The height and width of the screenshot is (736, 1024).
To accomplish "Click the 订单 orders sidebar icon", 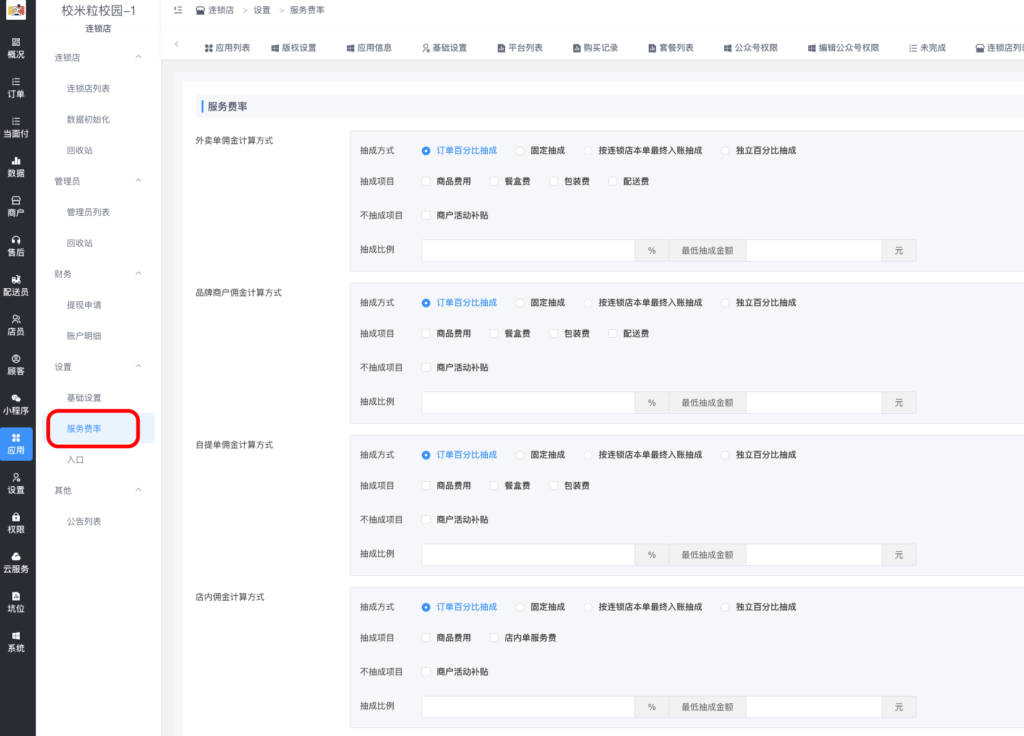I will [x=16, y=87].
